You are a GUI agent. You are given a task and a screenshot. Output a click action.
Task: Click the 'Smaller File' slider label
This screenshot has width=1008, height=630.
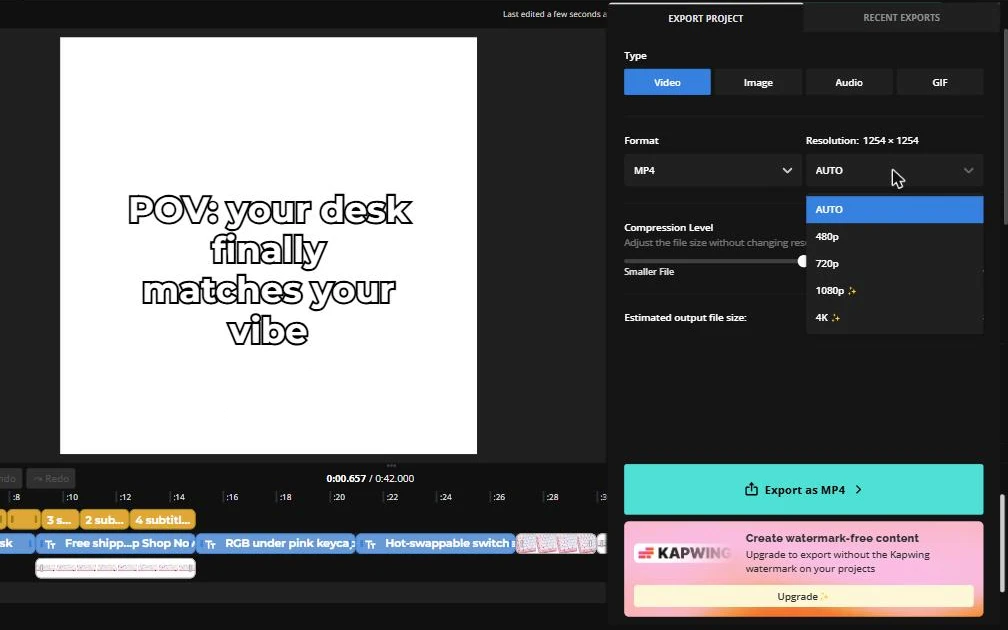click(x=649, y=271)
